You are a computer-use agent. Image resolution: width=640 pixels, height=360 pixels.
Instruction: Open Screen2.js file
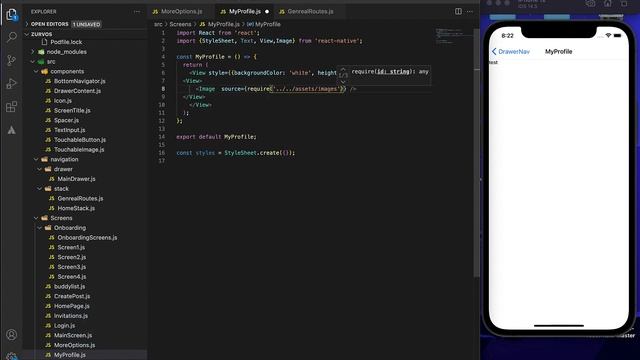[x=71, y=258]
